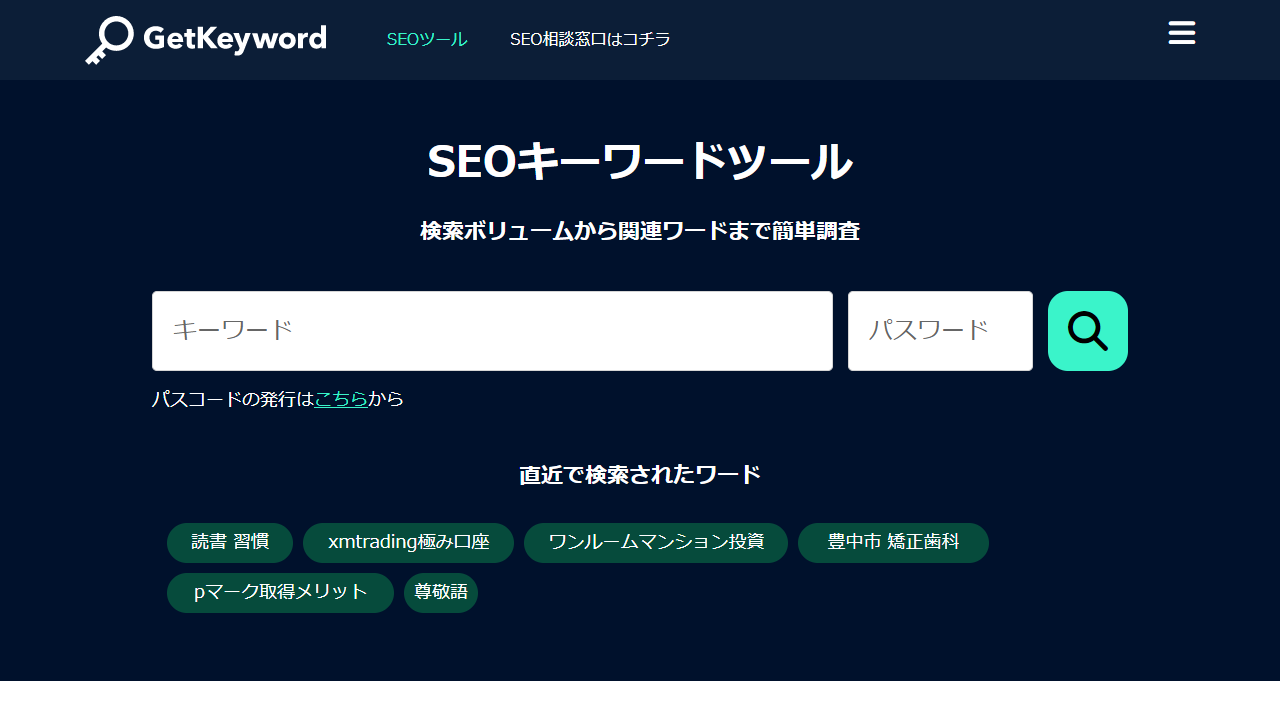This screenshot has height=720, width=1280.
Task: Select the ワンルームマンション投資 recent keyword
Action: pyautogui.click(x=656, y=543)
